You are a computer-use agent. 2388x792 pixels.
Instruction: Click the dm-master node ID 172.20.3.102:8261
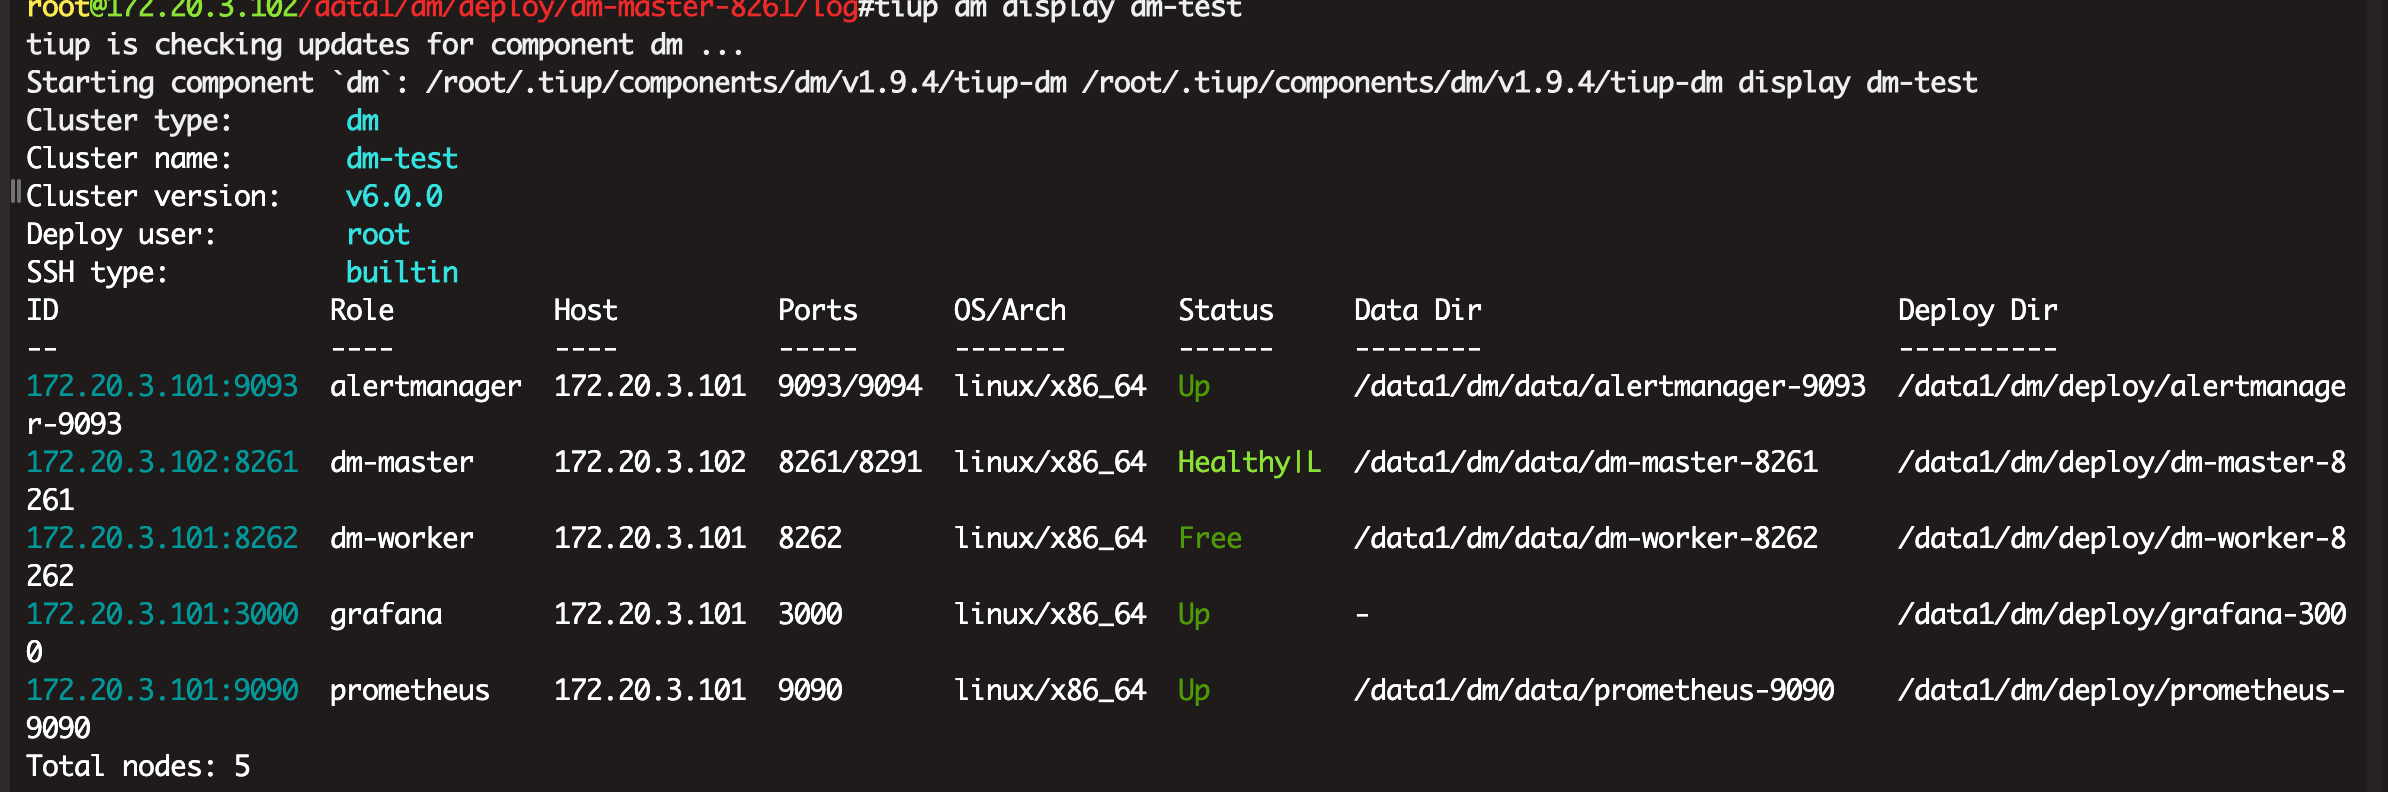pos(162,462)
